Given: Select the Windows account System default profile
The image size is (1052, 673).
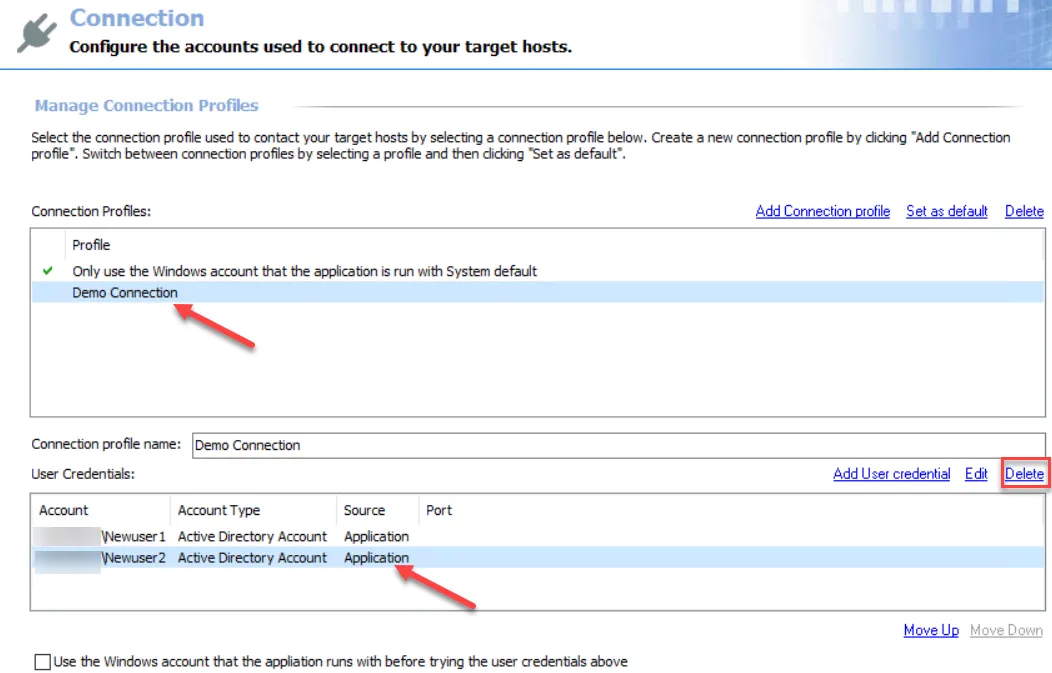Looking at the screenshot, I should click(x=537, y=271).
